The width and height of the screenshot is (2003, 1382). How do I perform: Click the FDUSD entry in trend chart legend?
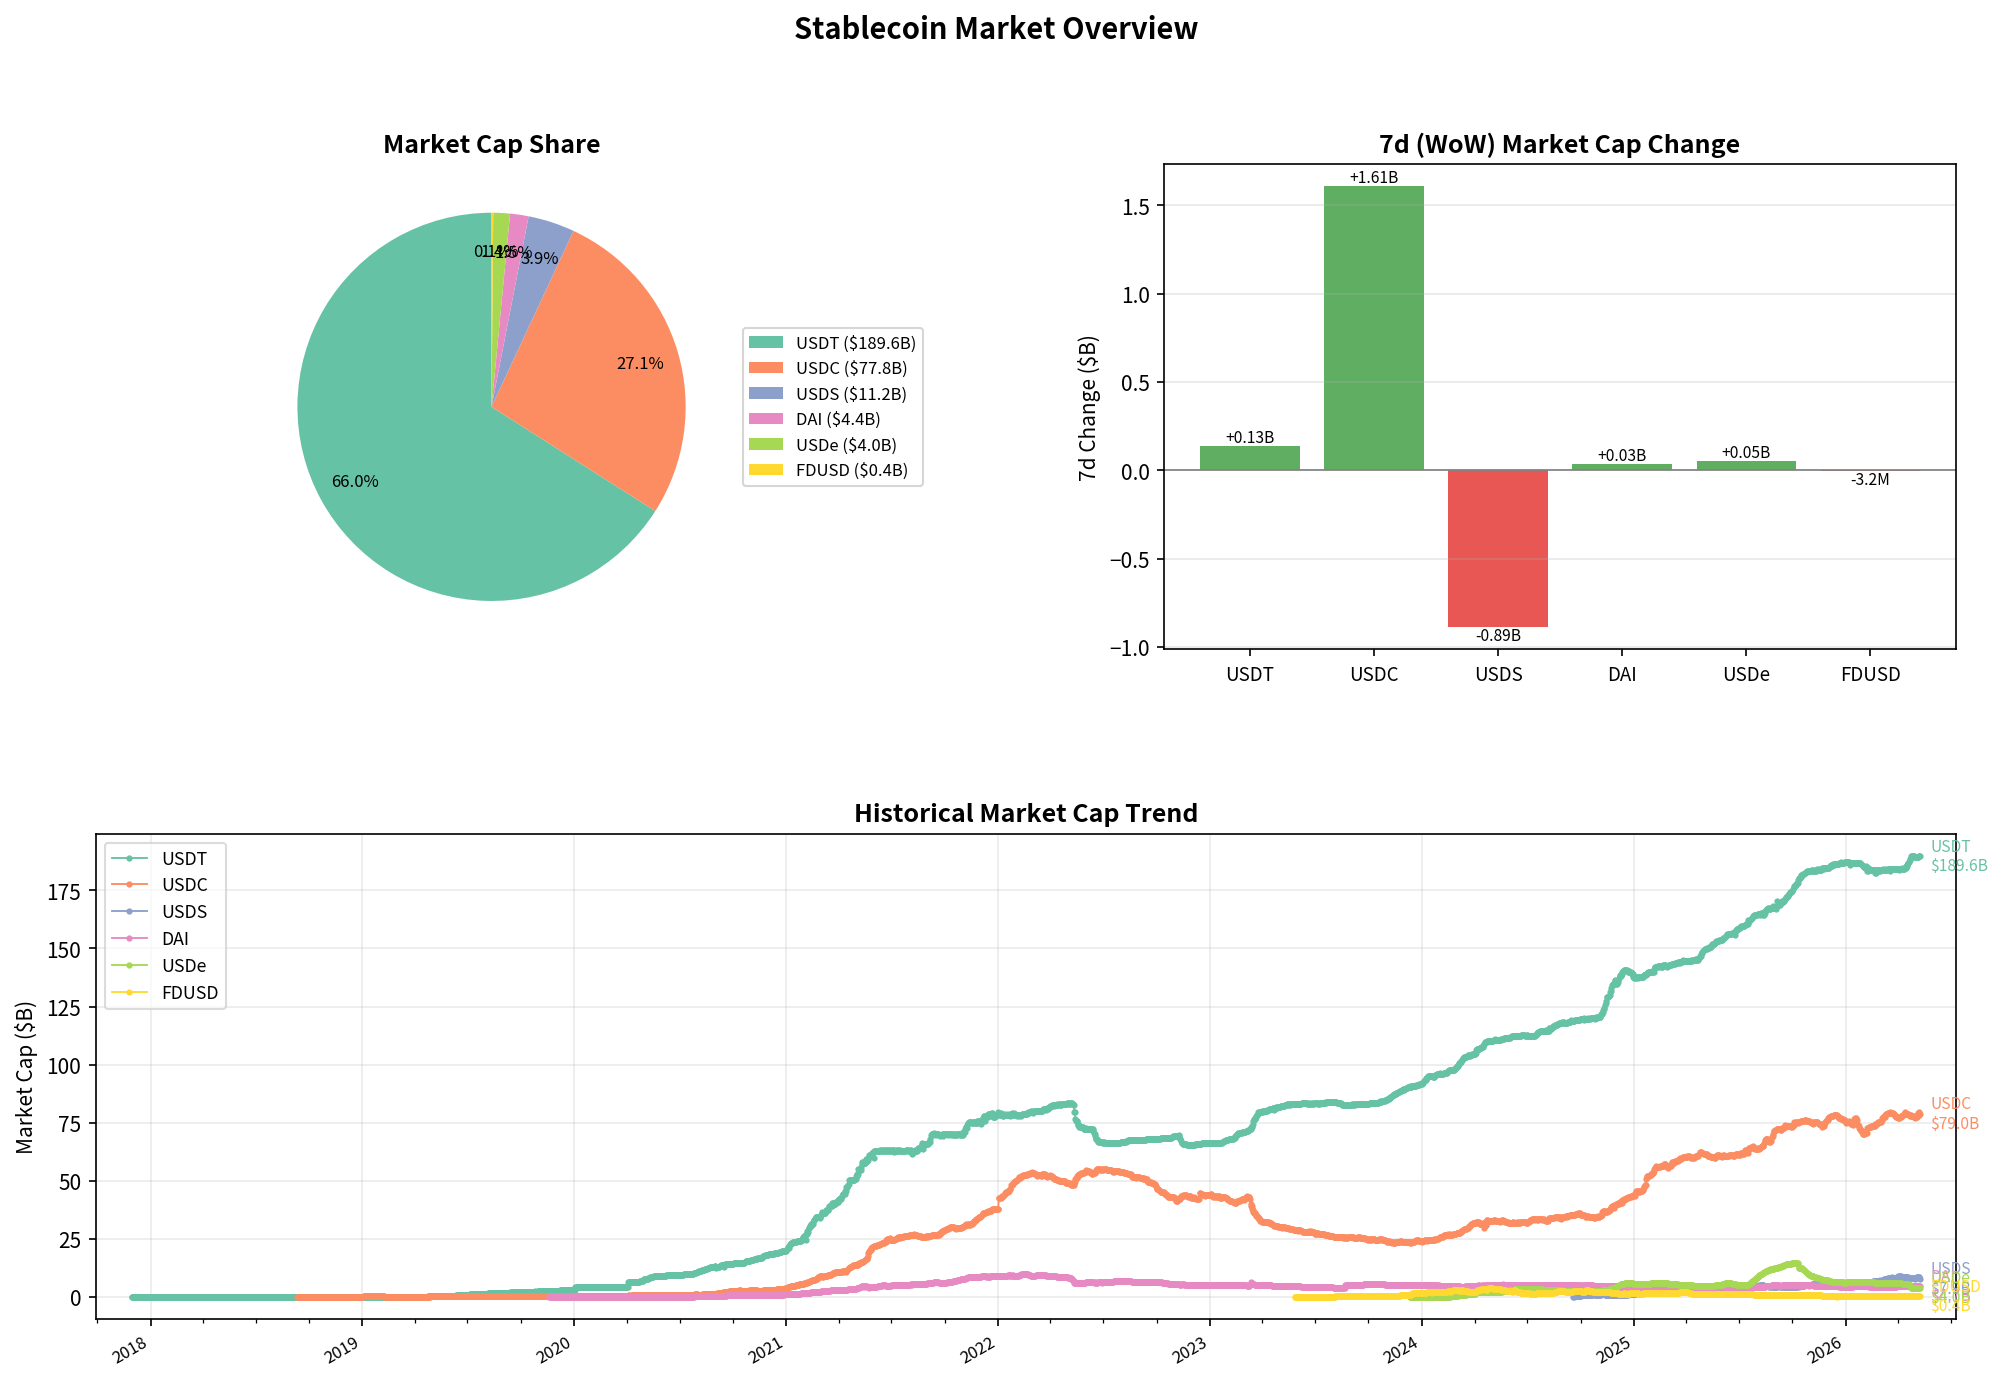coord(164,994)
